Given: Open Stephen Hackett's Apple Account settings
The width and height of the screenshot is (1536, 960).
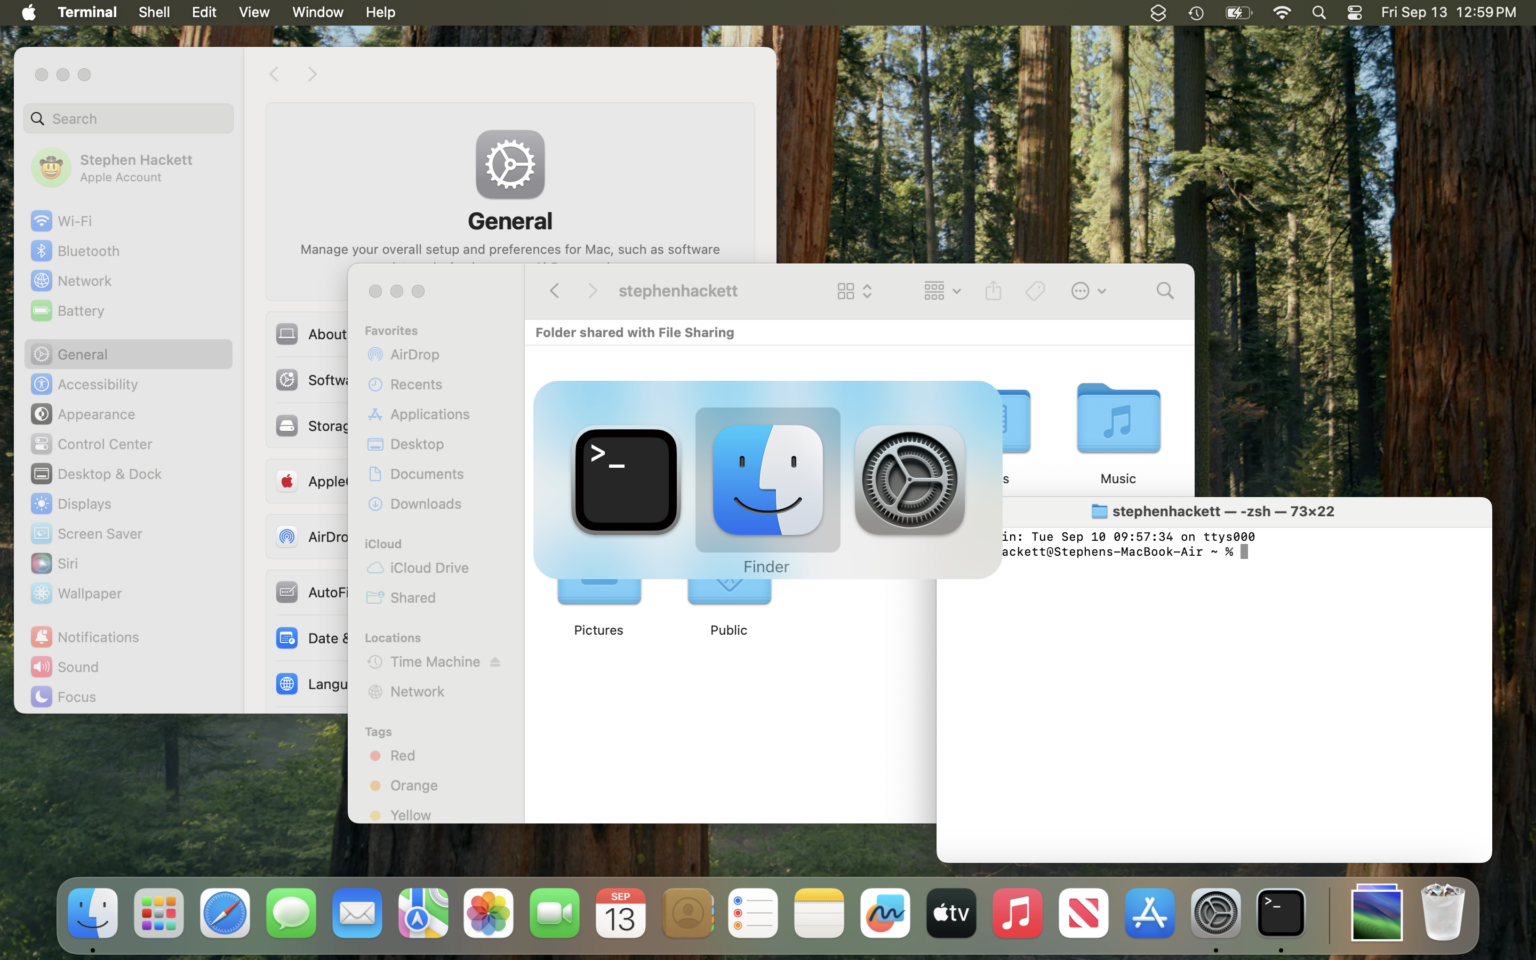Looking at the screenshot, I should click(x=128, y=167).
